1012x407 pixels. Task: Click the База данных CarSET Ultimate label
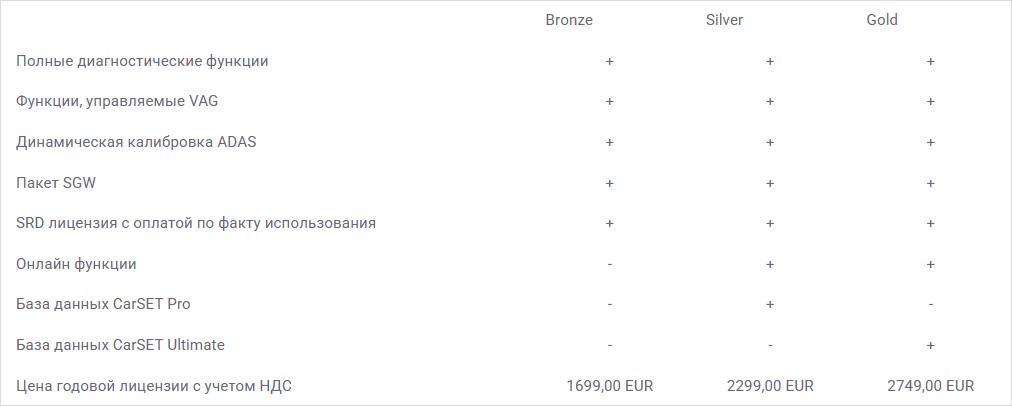121,345
